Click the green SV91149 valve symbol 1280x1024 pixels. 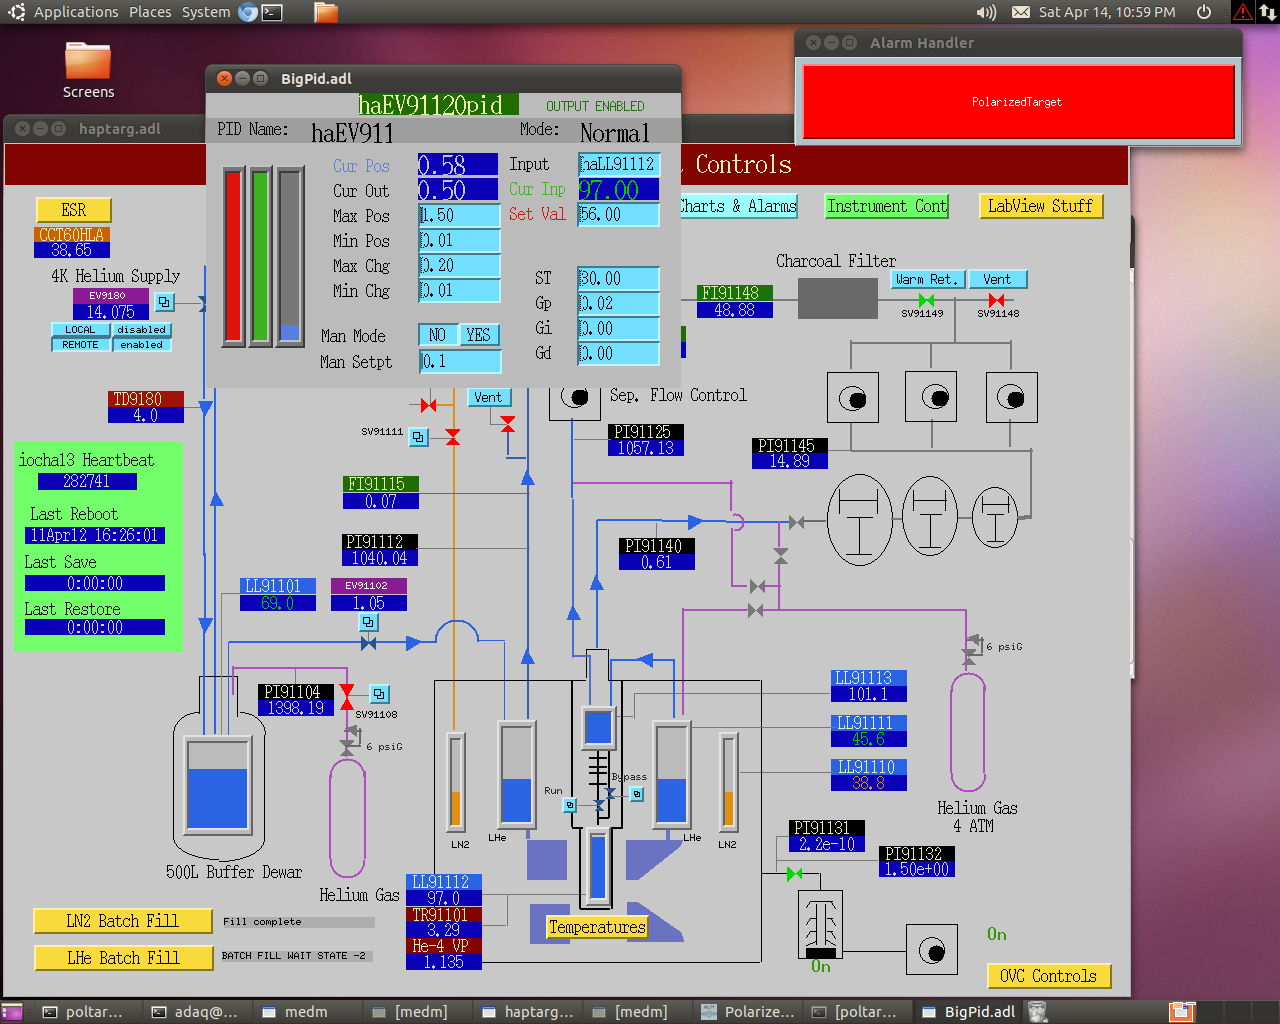tap(926, 300)
